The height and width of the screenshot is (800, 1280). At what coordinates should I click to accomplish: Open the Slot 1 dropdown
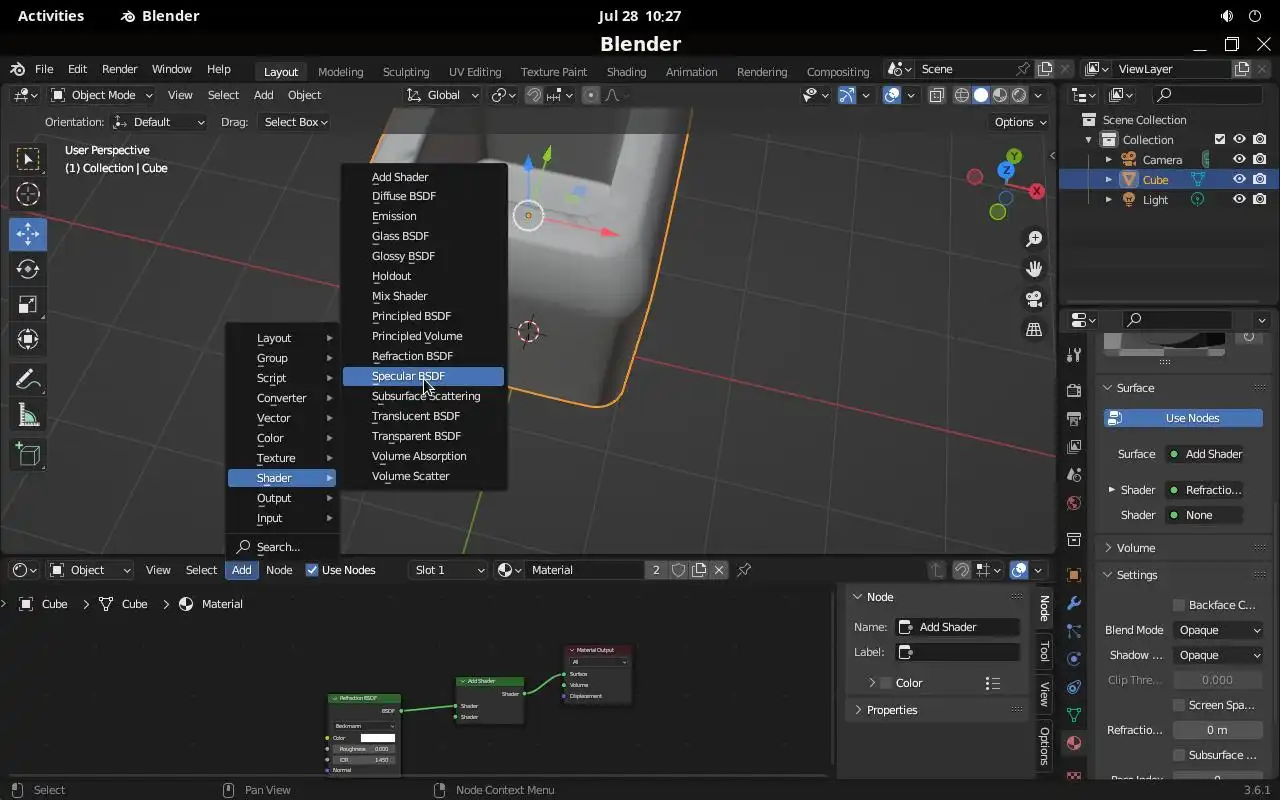click(x=448, y=570)
